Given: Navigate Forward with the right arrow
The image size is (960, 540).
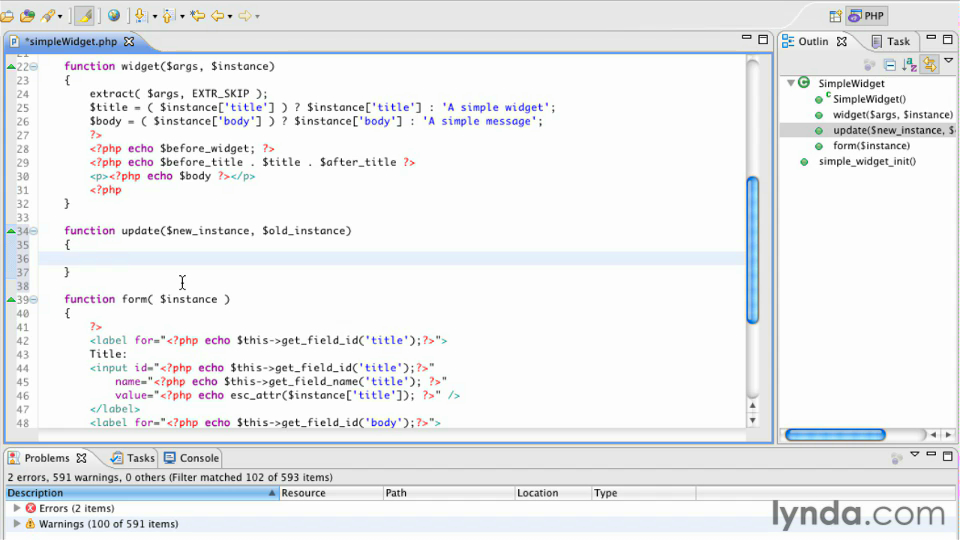Looking at the screenshot, I should click(245, 16).
